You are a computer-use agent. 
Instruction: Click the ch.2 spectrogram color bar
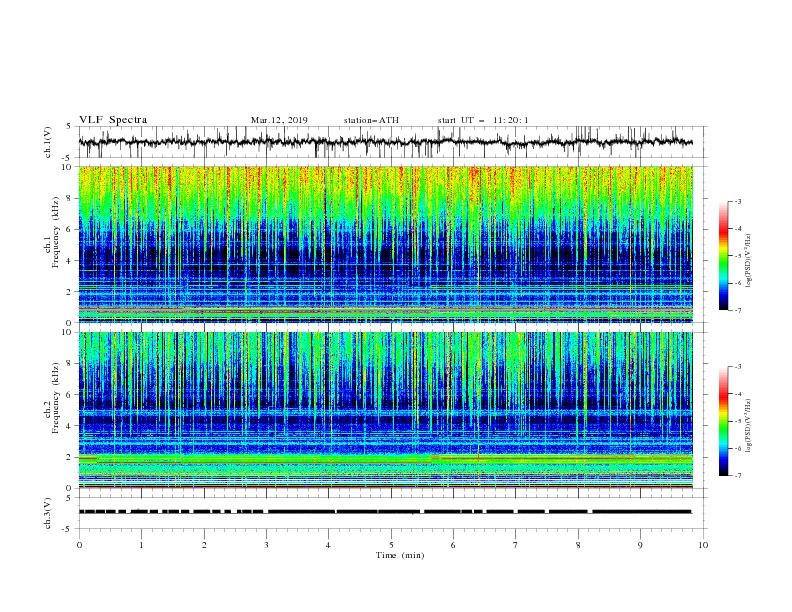pos(724,421)
